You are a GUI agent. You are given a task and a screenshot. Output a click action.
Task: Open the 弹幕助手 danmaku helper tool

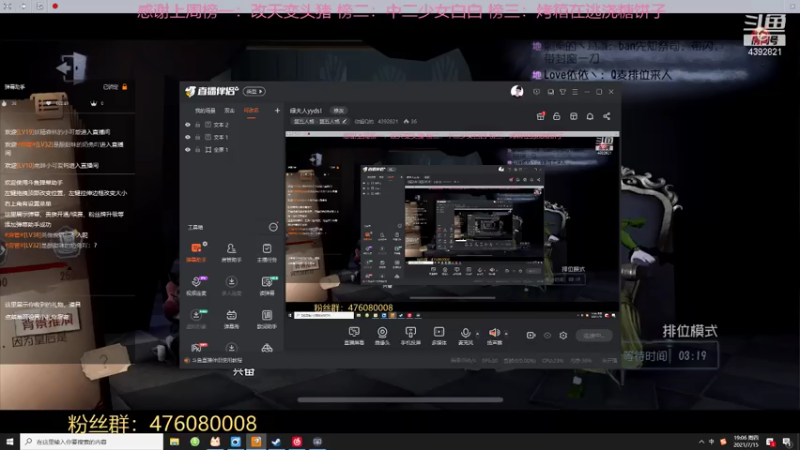(x=196, y=252)
